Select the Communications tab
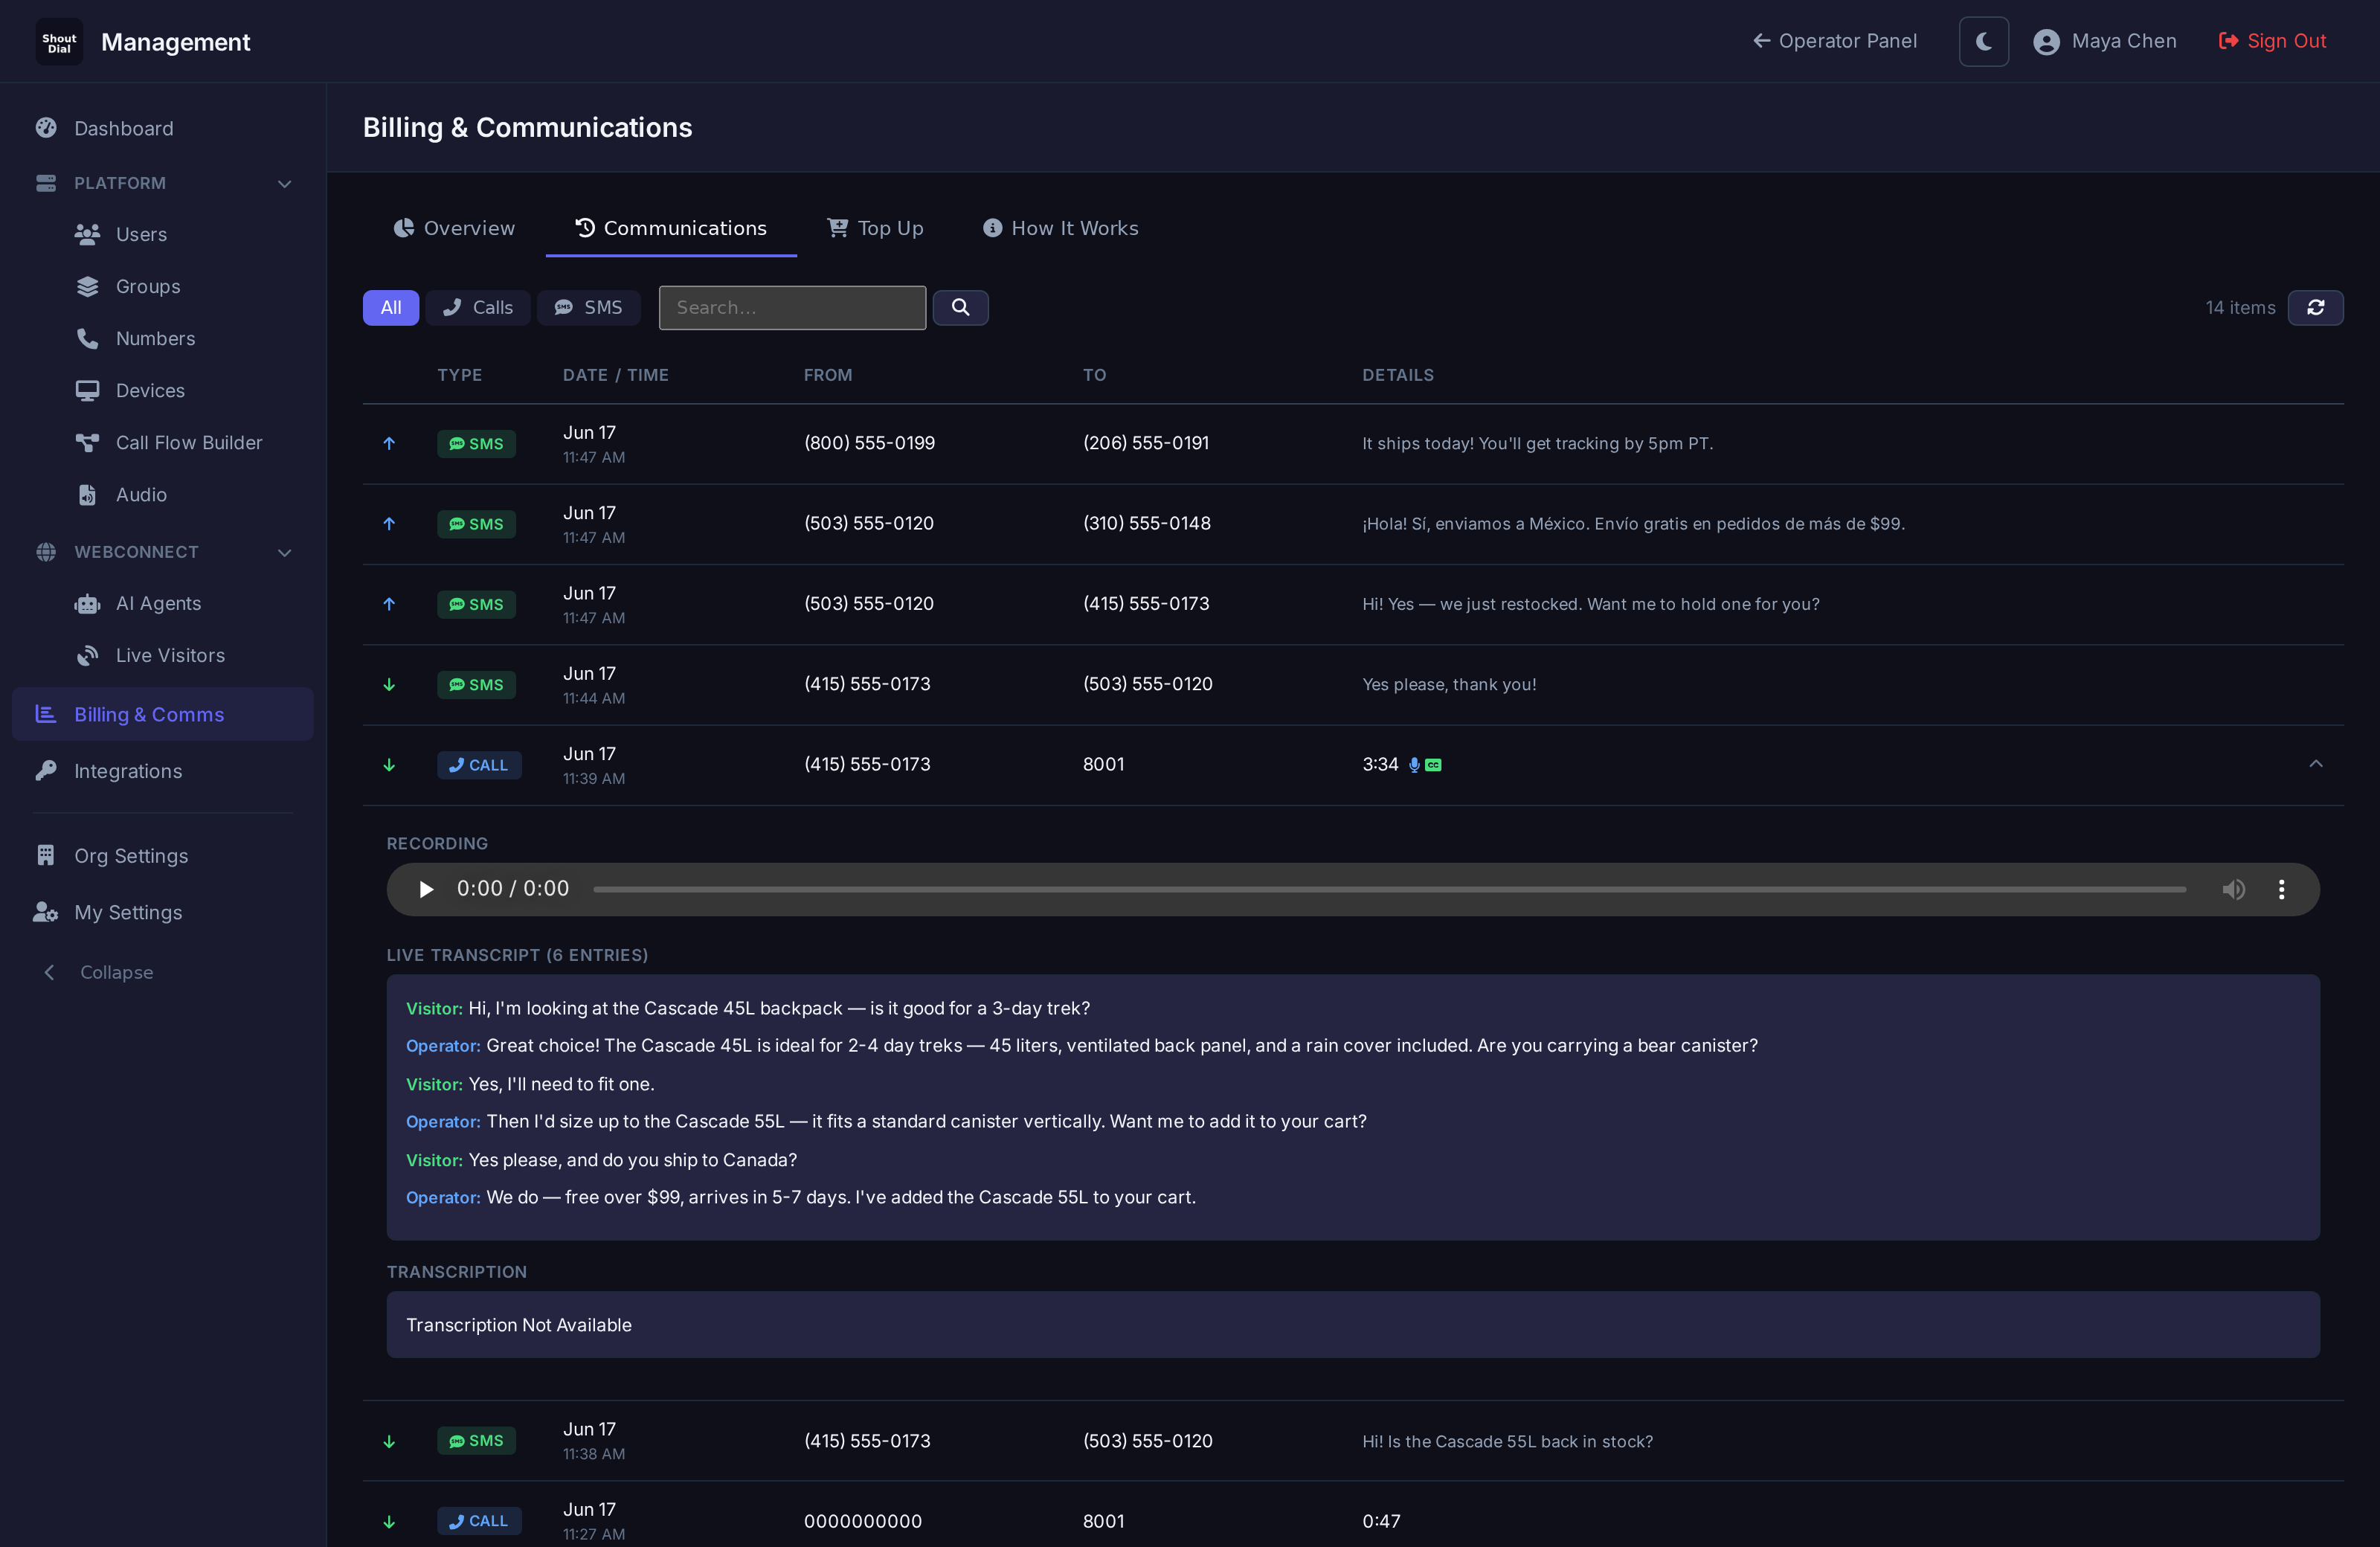Viewport: 2380px width, 1547px height. tap(671, 228)
